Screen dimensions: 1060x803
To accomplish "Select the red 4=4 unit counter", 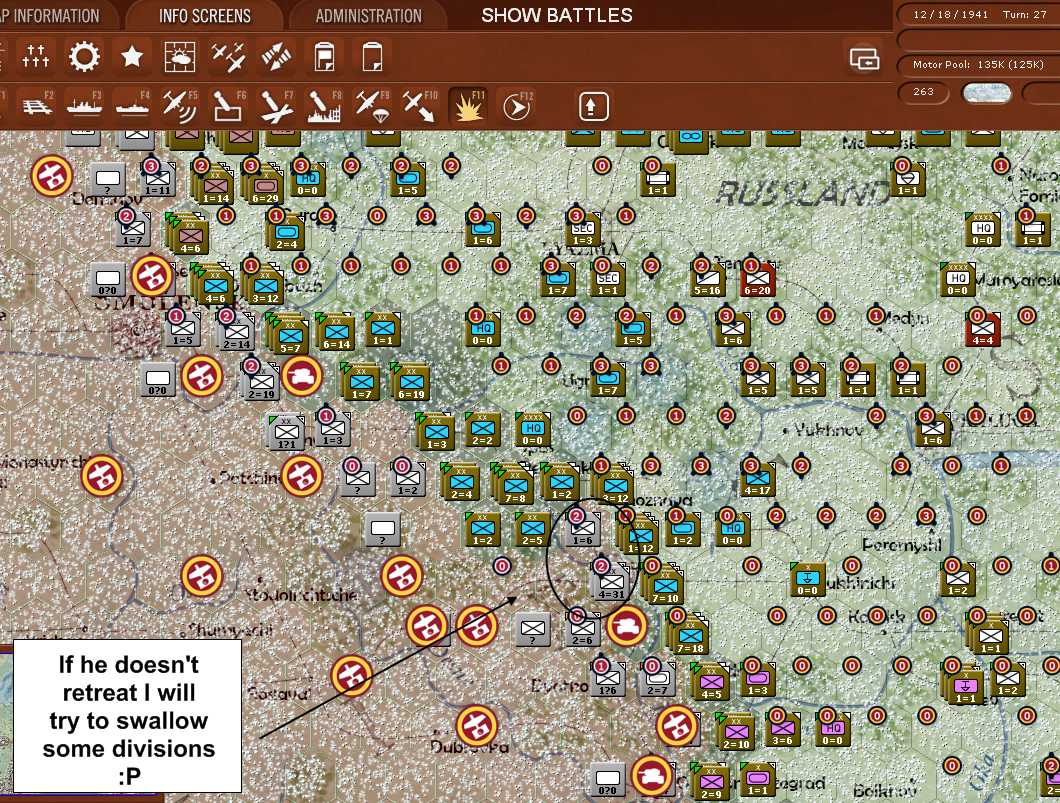I will click(x=983, y=331).
